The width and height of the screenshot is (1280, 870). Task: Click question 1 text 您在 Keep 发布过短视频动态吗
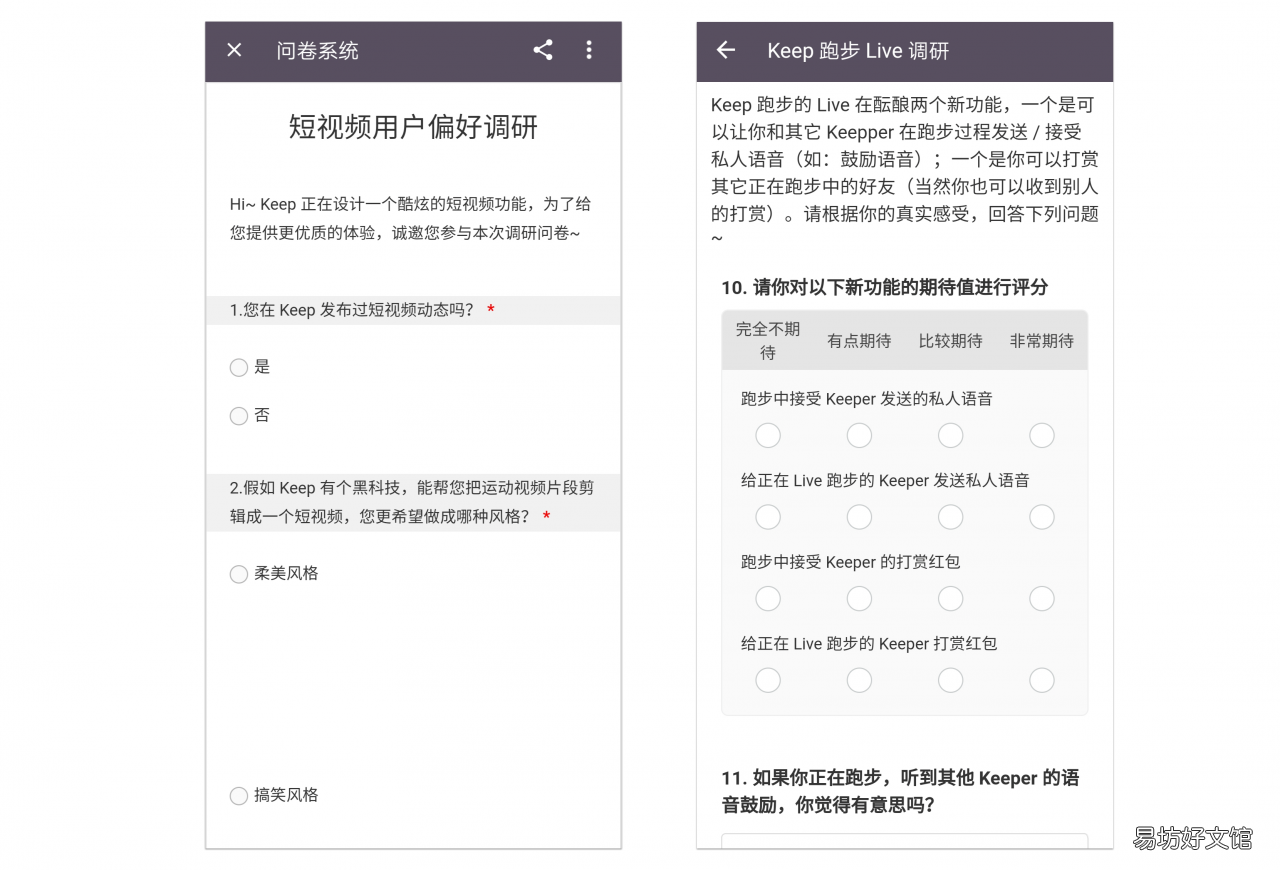click(352, 310)
